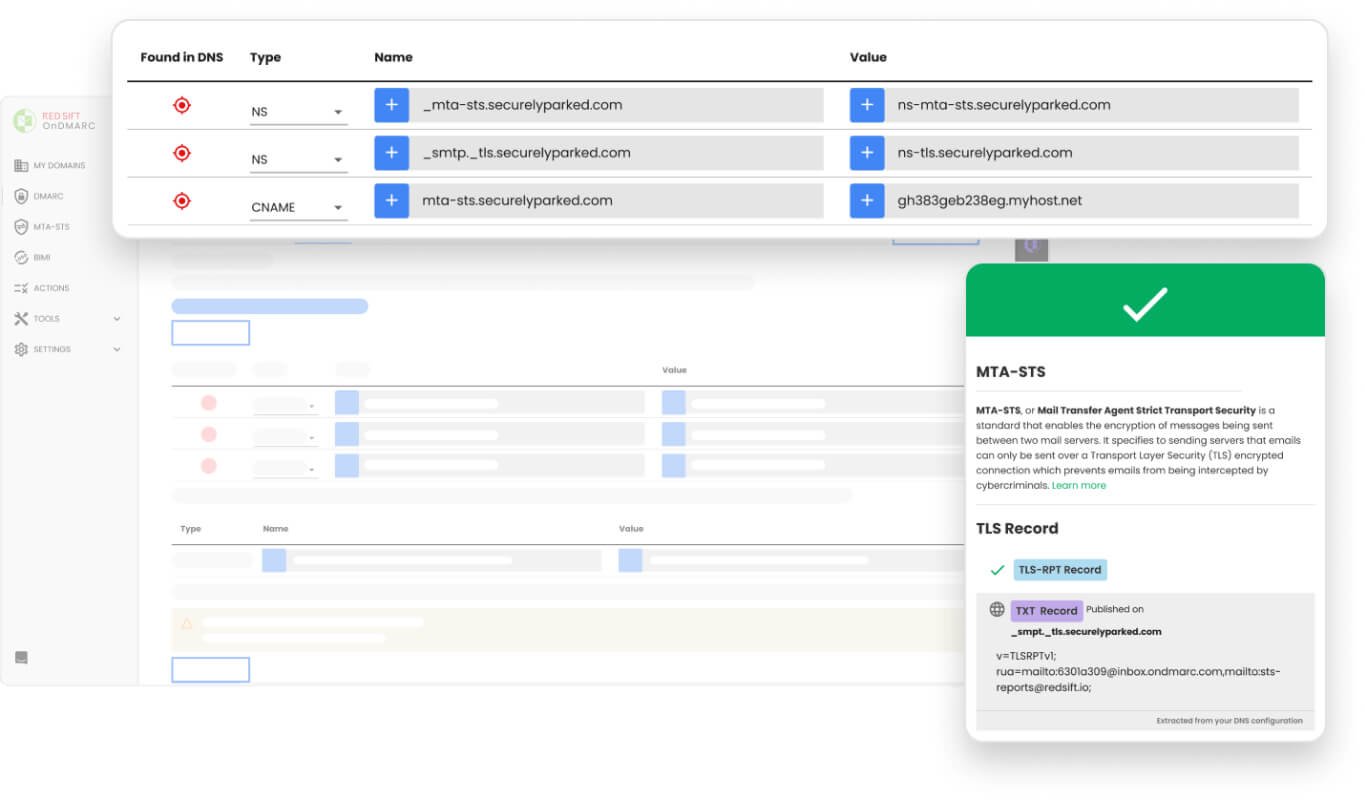
Task: Open Tools in the sidebar
Action: point(37,319)
